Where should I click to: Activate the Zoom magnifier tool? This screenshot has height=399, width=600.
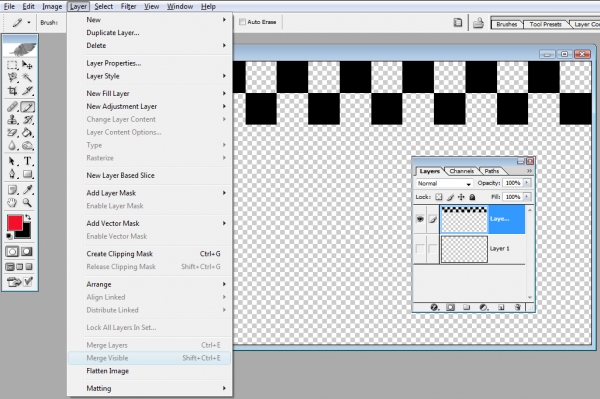[27, 203]
